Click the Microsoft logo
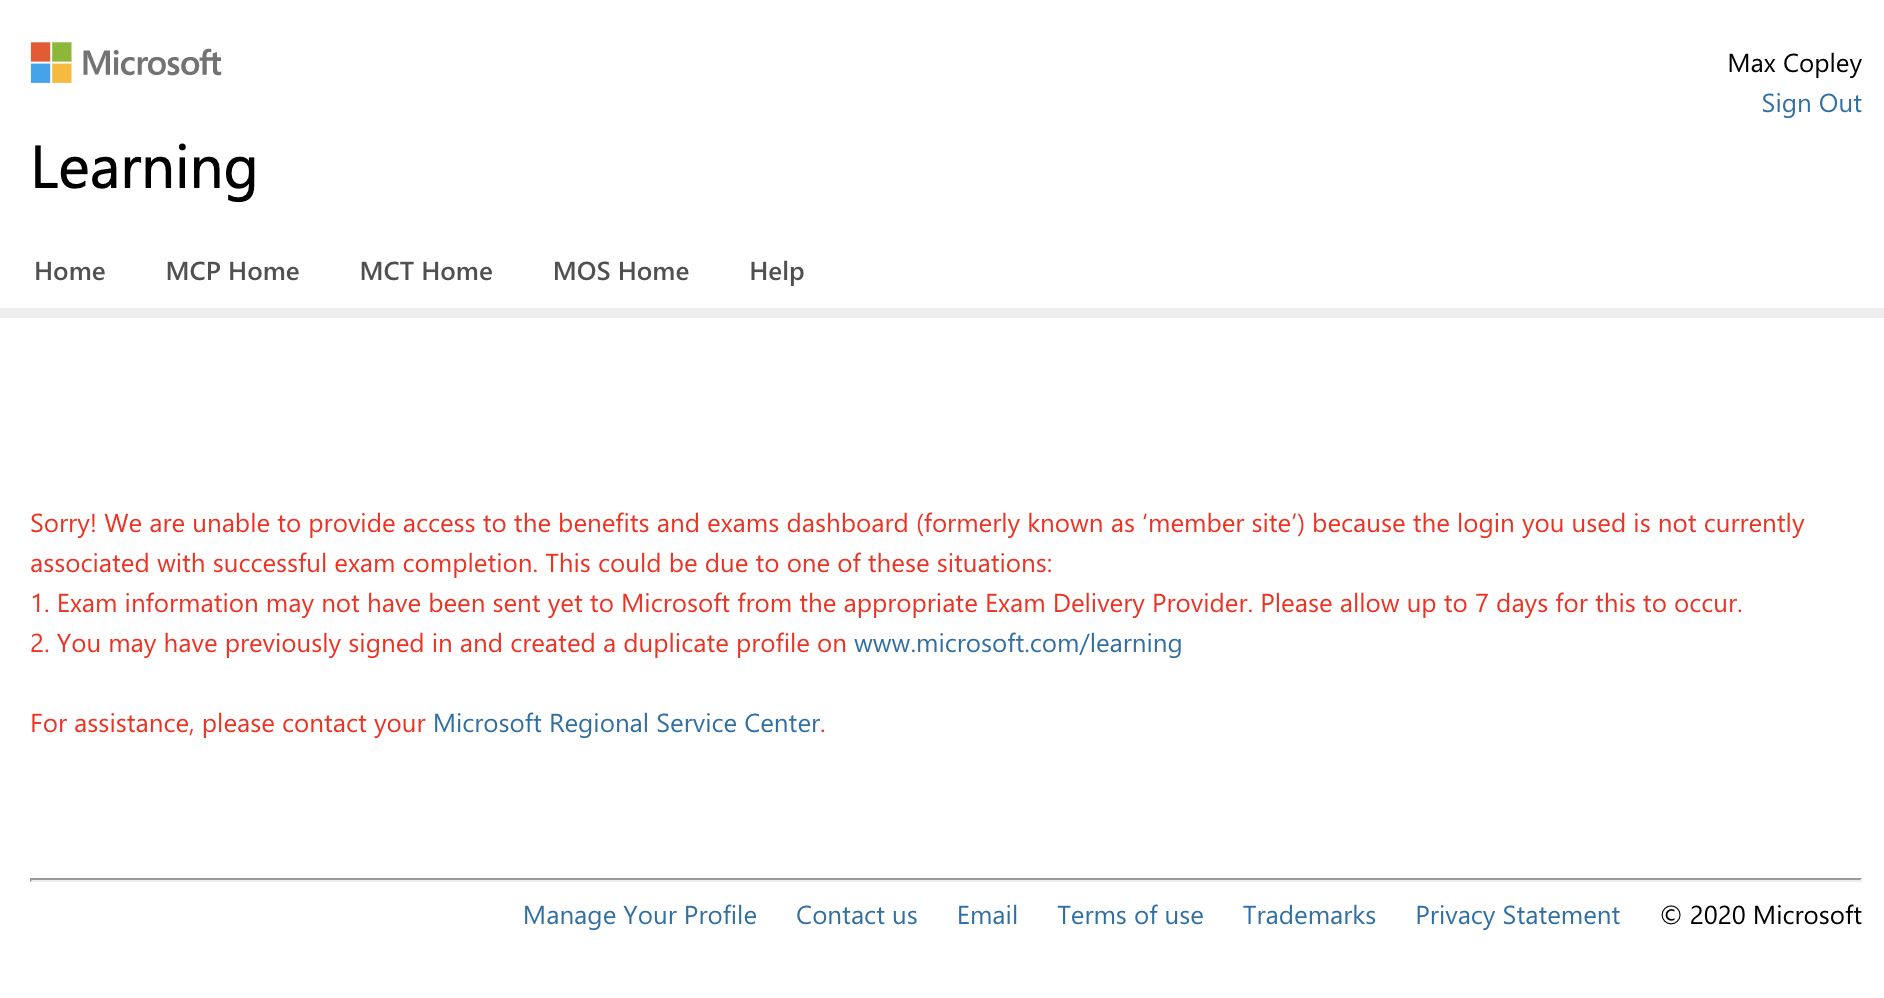This screenshot has height=998, width=1884. pos(126,63)
